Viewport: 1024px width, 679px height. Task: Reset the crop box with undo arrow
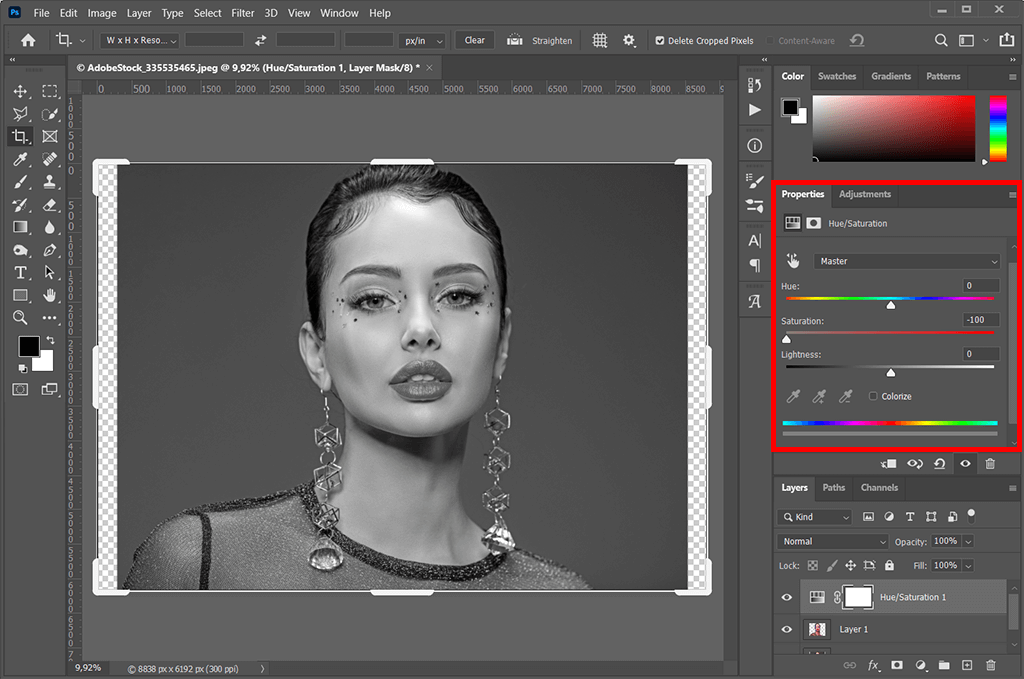857,40
